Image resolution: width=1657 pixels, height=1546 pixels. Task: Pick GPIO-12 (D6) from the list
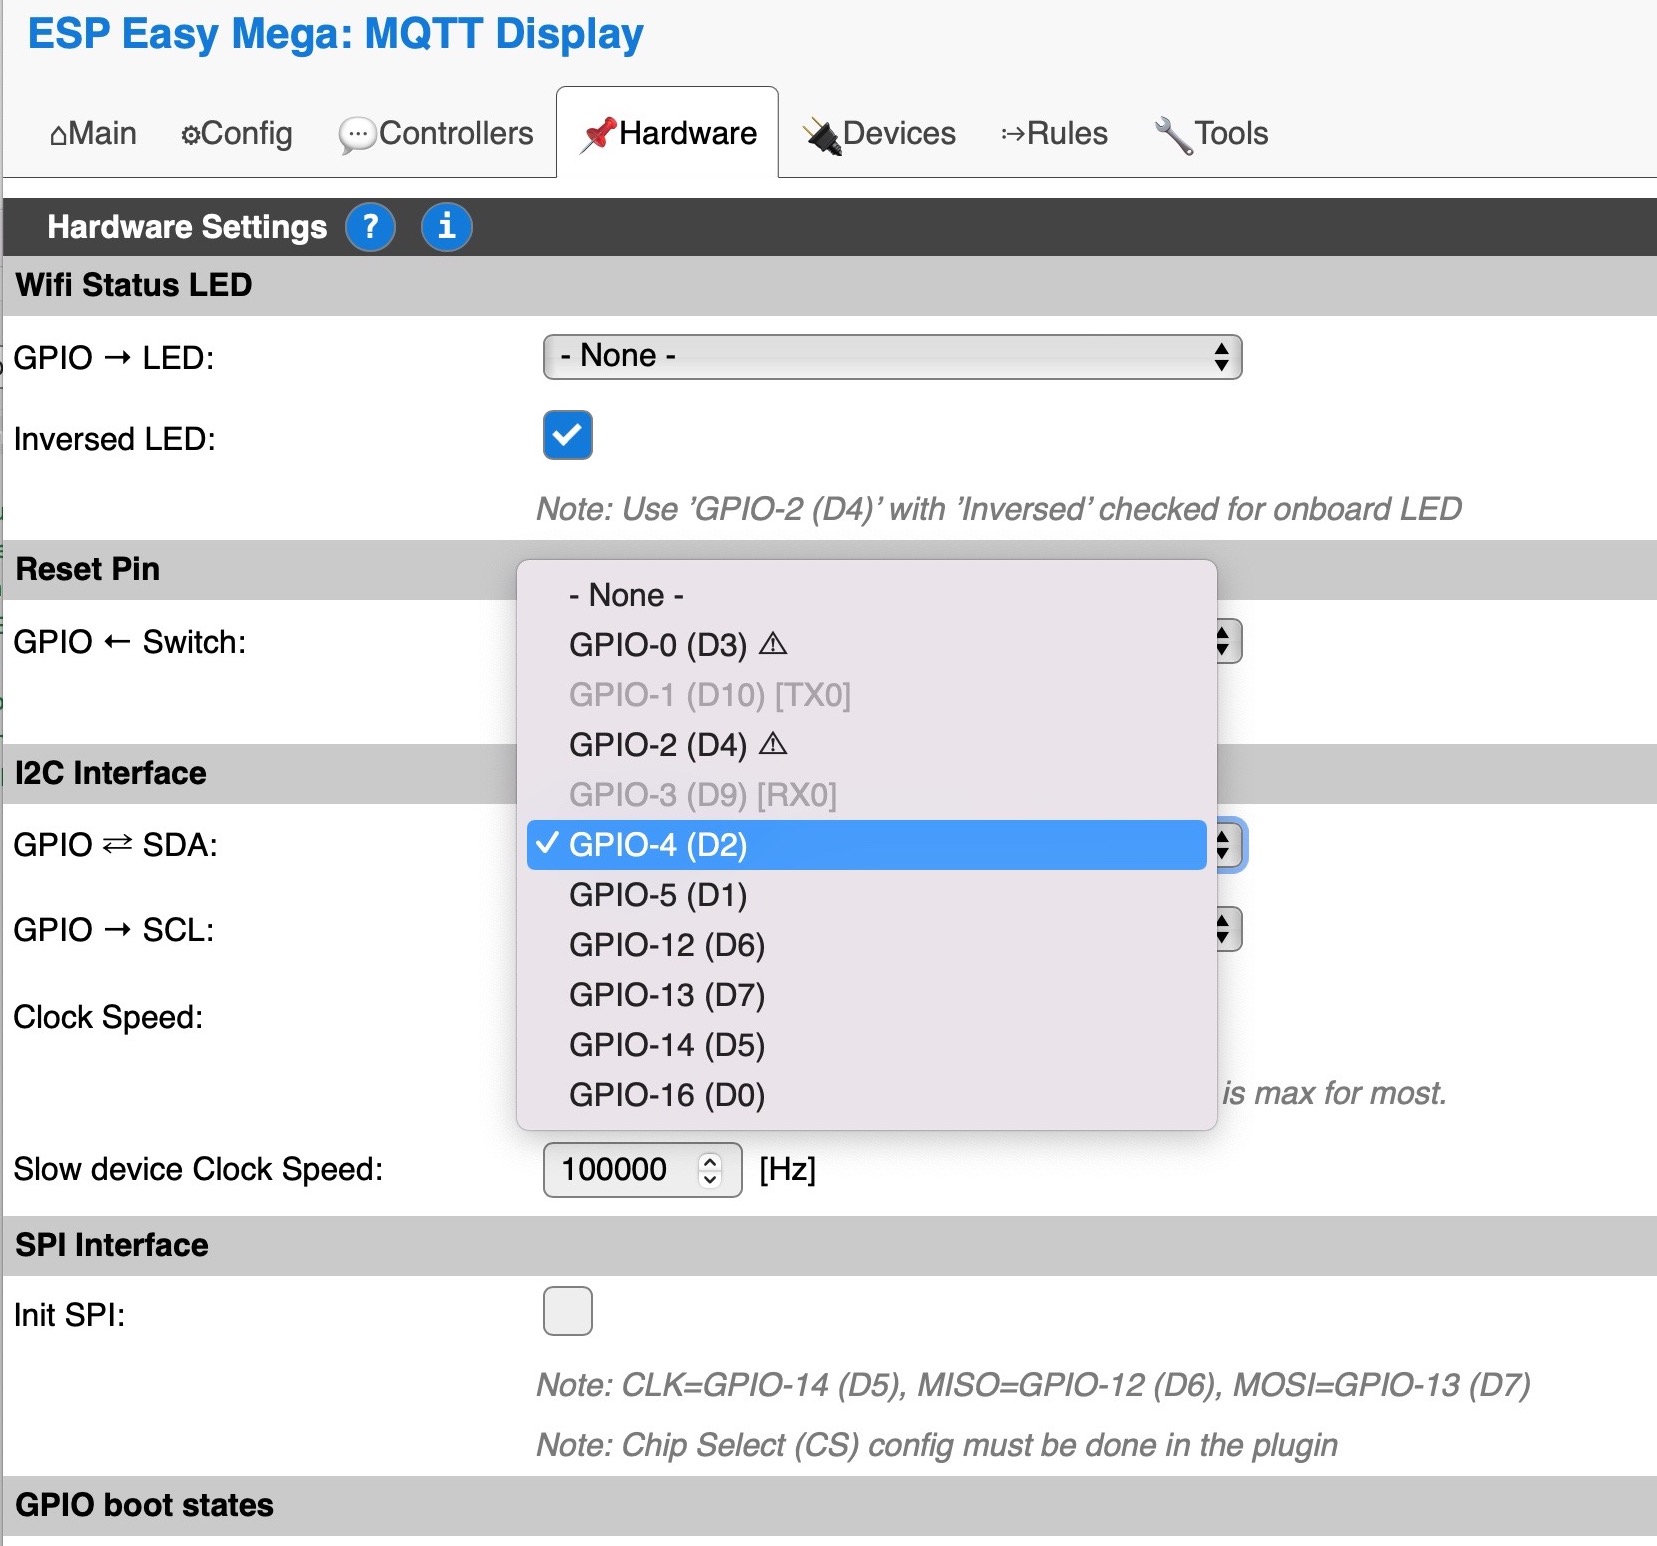[866, 945]
